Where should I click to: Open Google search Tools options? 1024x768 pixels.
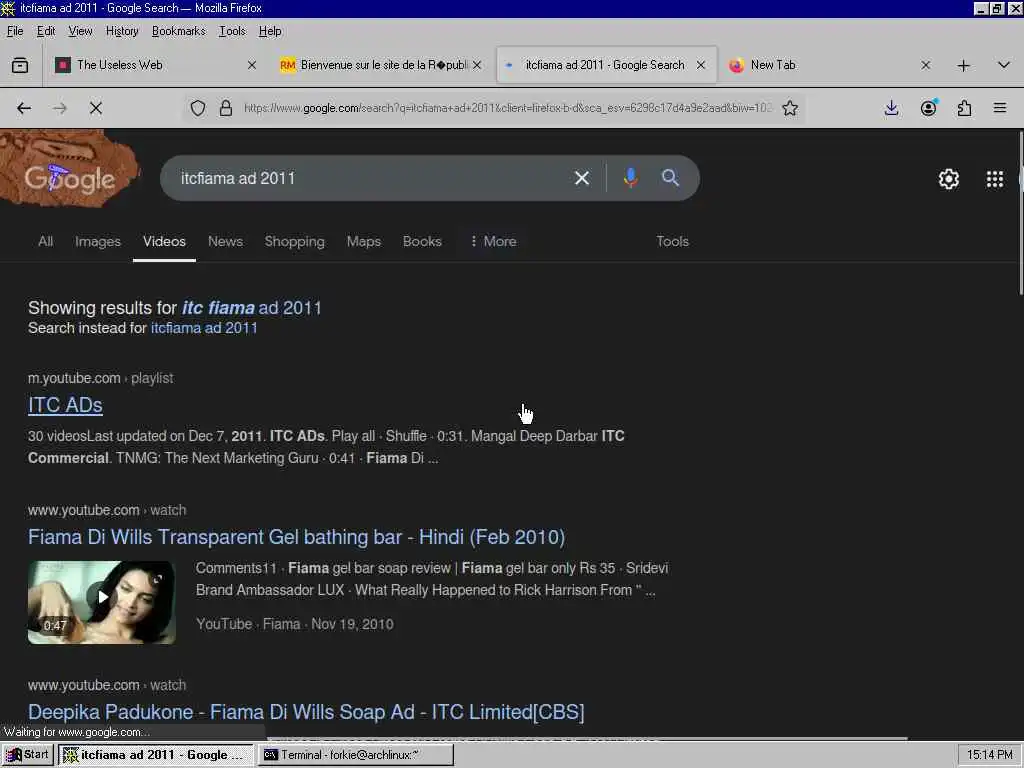673,242
